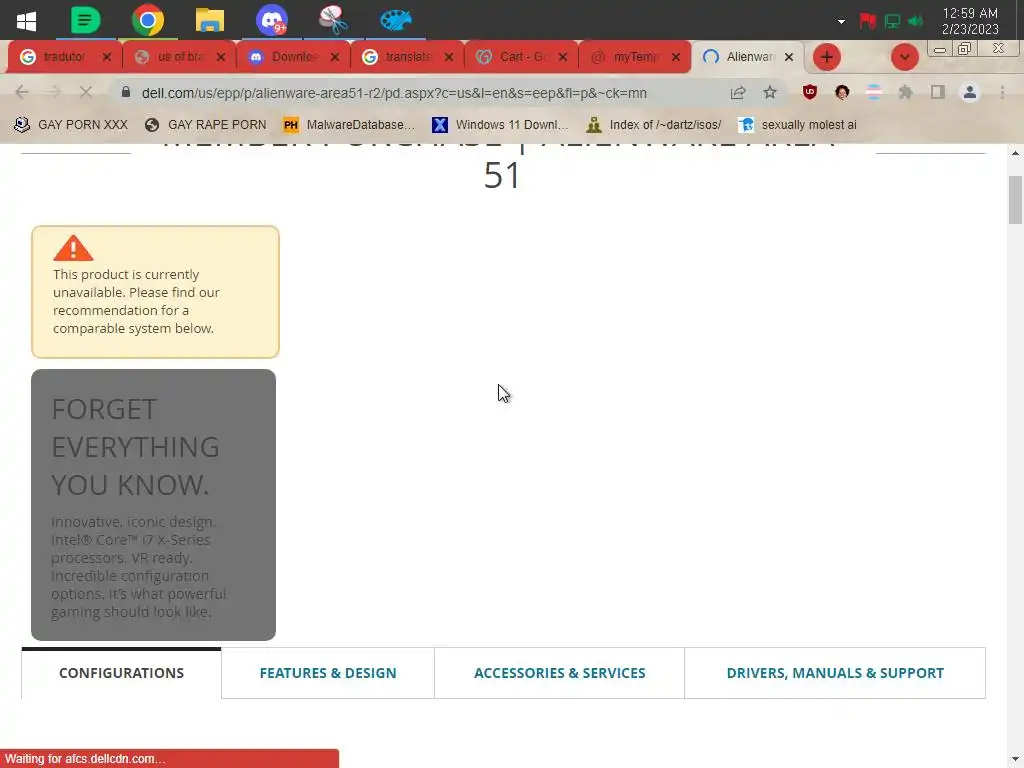Click the dell.com address bar
The height and width of the screenshot is (768, 1024).
coord(394,93)
